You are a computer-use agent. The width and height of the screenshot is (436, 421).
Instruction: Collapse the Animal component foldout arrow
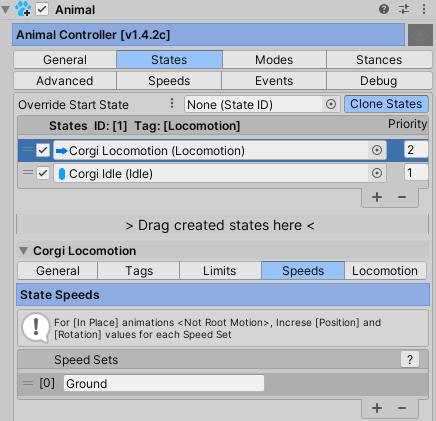click(x=6, y=10)
